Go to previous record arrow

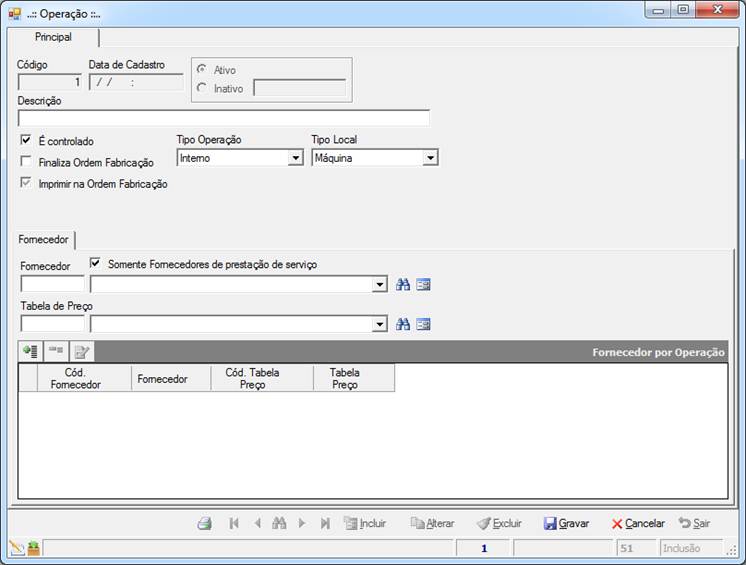click(x=257, y=524)
